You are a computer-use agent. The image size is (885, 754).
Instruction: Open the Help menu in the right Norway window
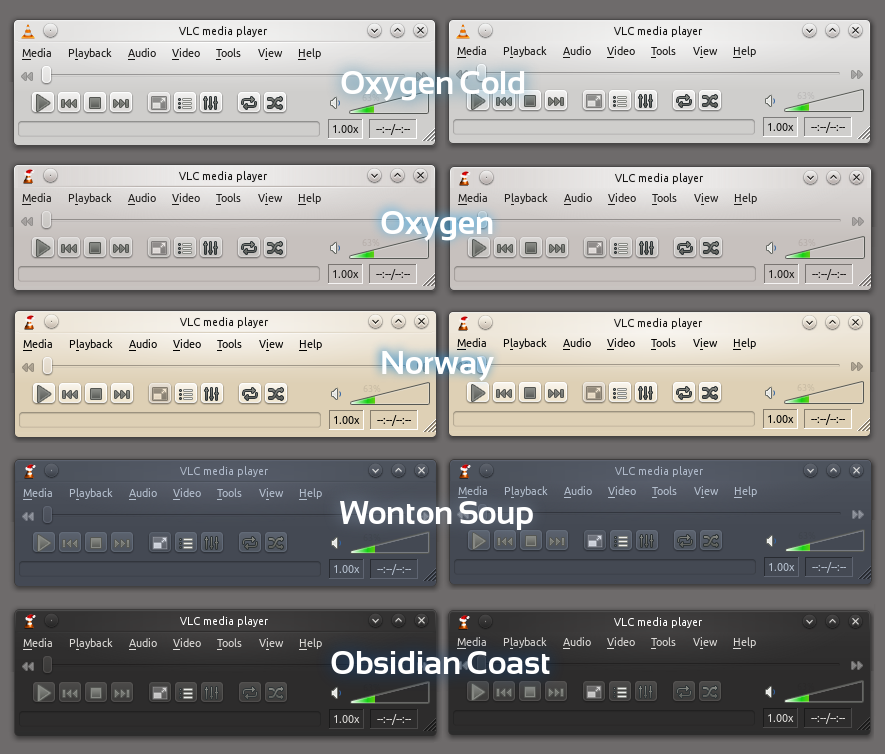coord(744,343)
